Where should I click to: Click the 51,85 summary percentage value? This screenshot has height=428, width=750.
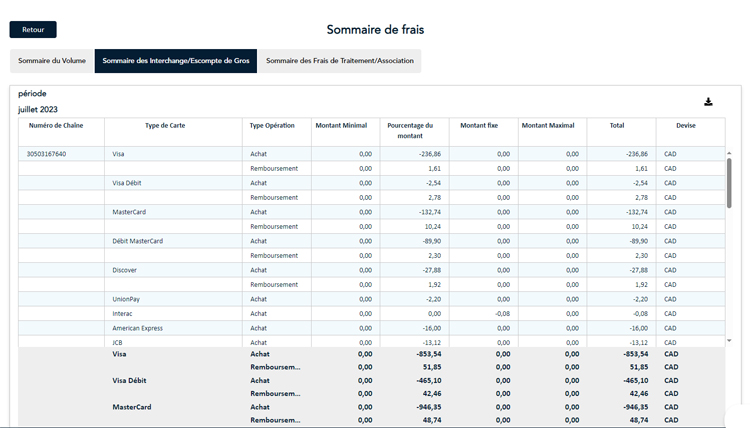(432, 367)
